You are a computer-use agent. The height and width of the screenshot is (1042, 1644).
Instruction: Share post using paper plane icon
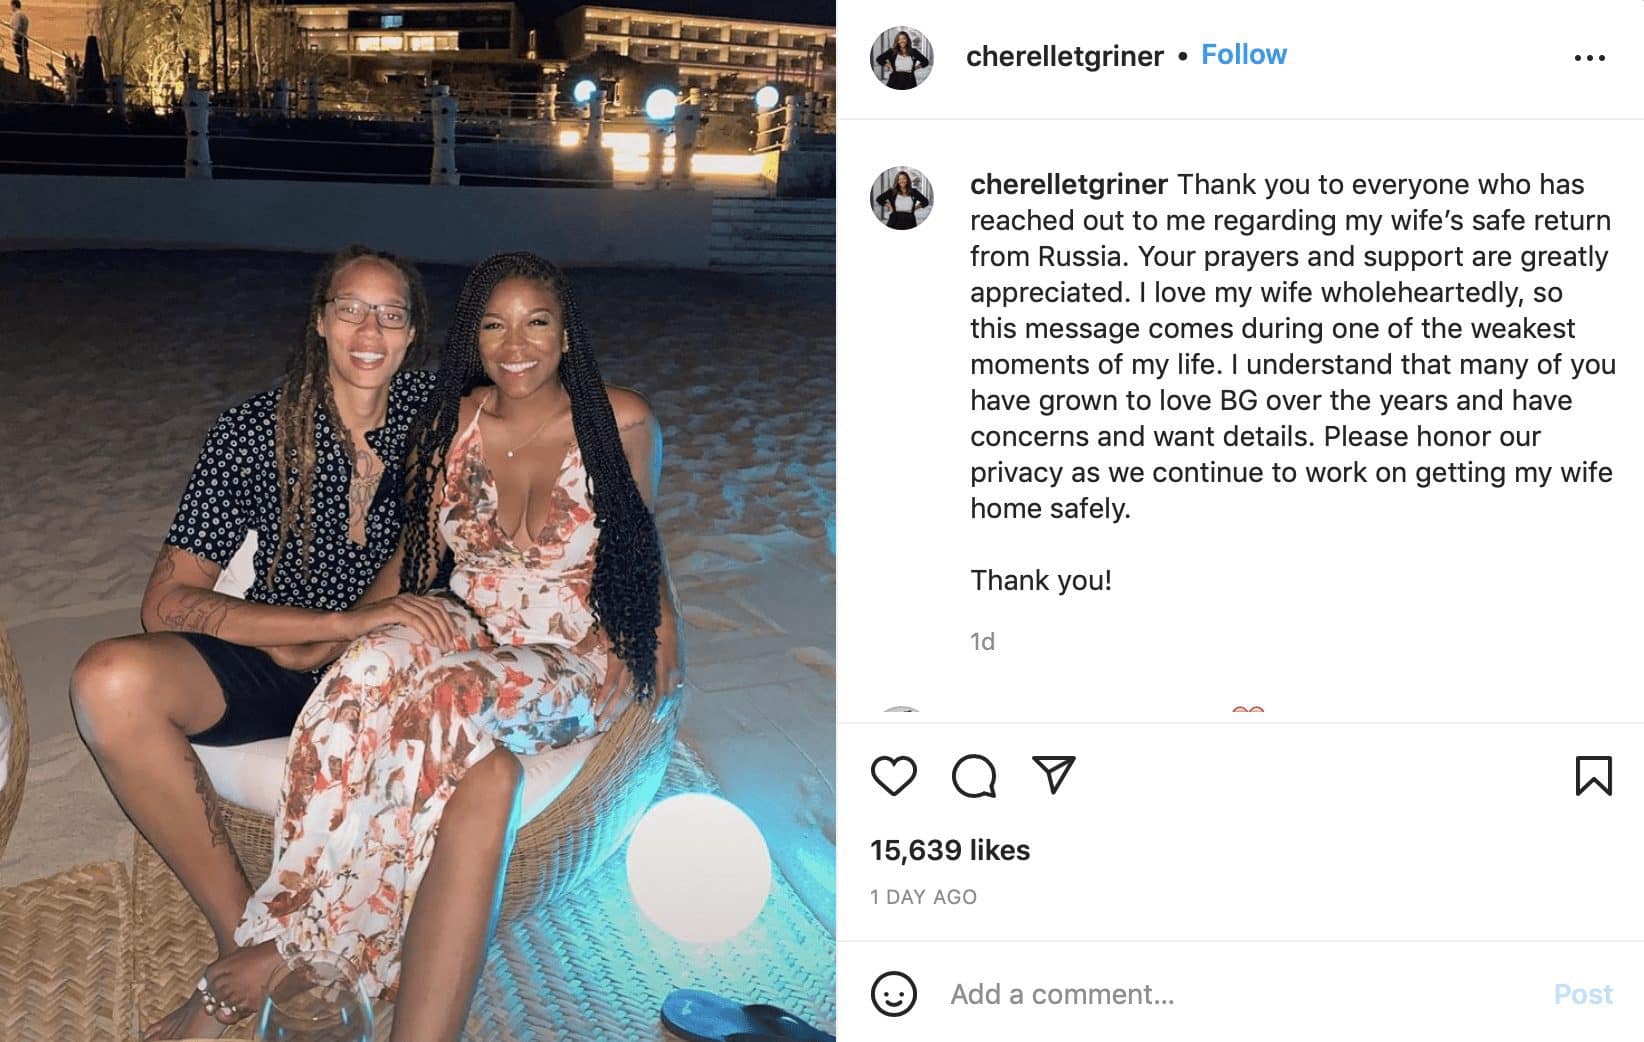(1053, 775)
